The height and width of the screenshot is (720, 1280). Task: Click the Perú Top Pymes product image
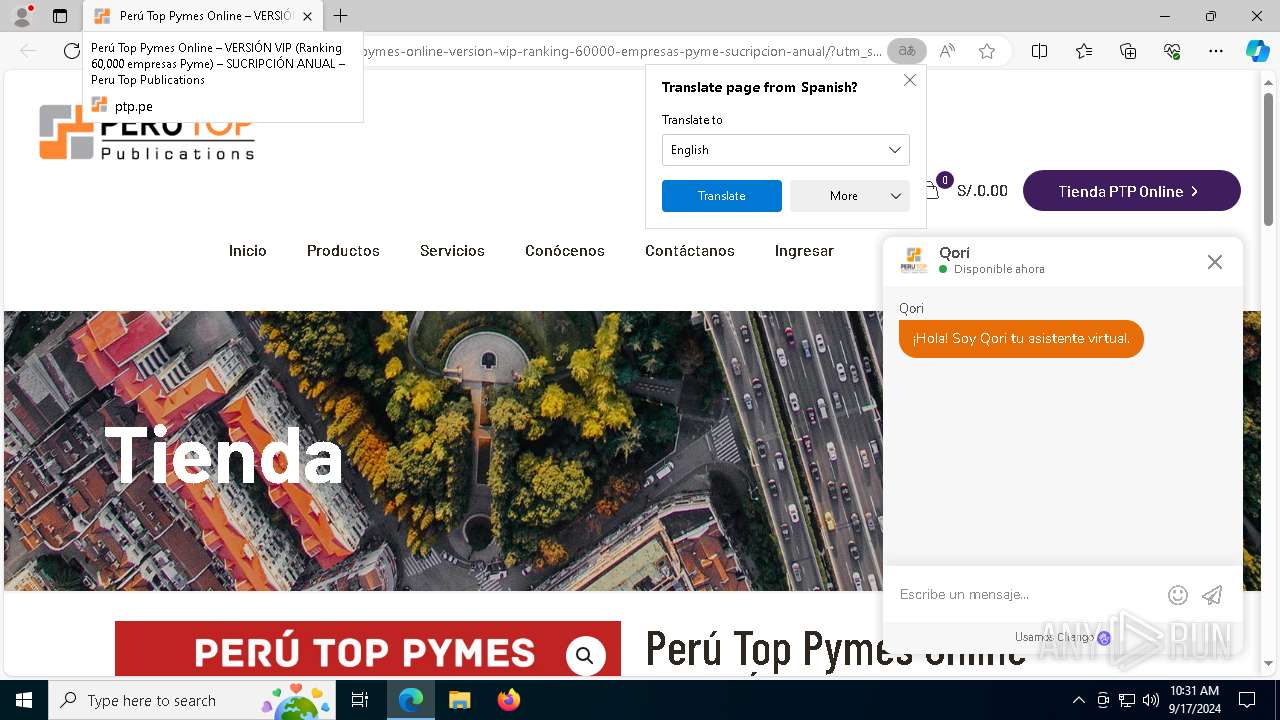[368, 648]
